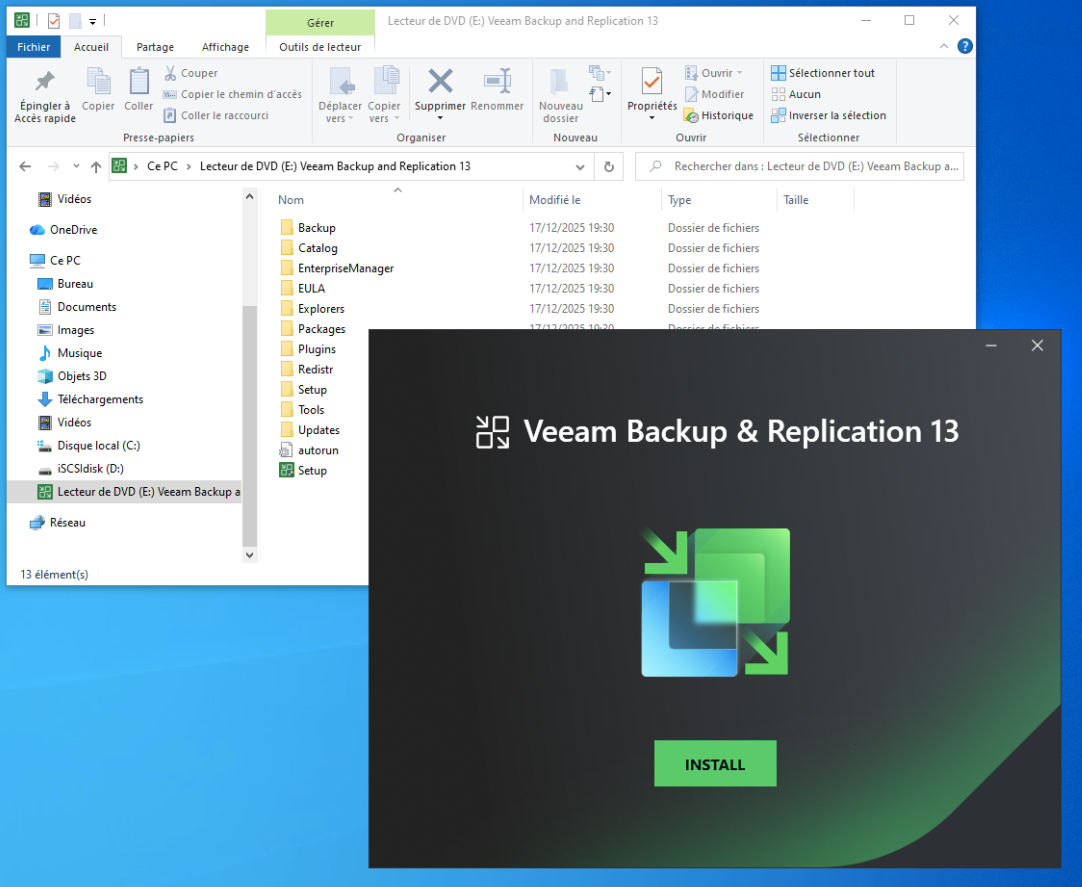Click the Renommer icon in ribbon

tap(497, 81)
